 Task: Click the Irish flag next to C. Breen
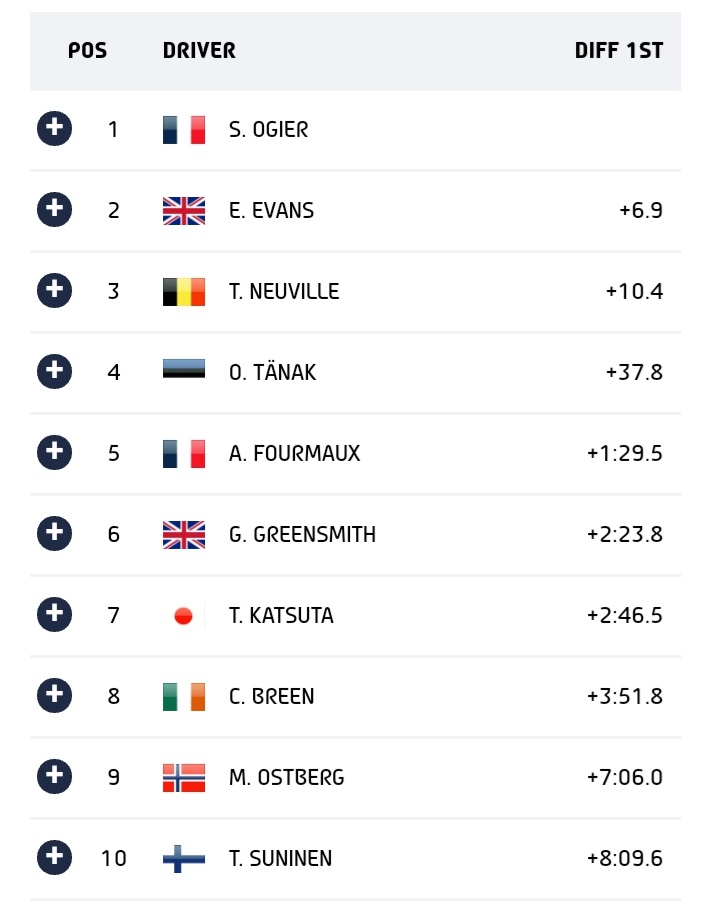pyautogui.click(x=184, y=696)
